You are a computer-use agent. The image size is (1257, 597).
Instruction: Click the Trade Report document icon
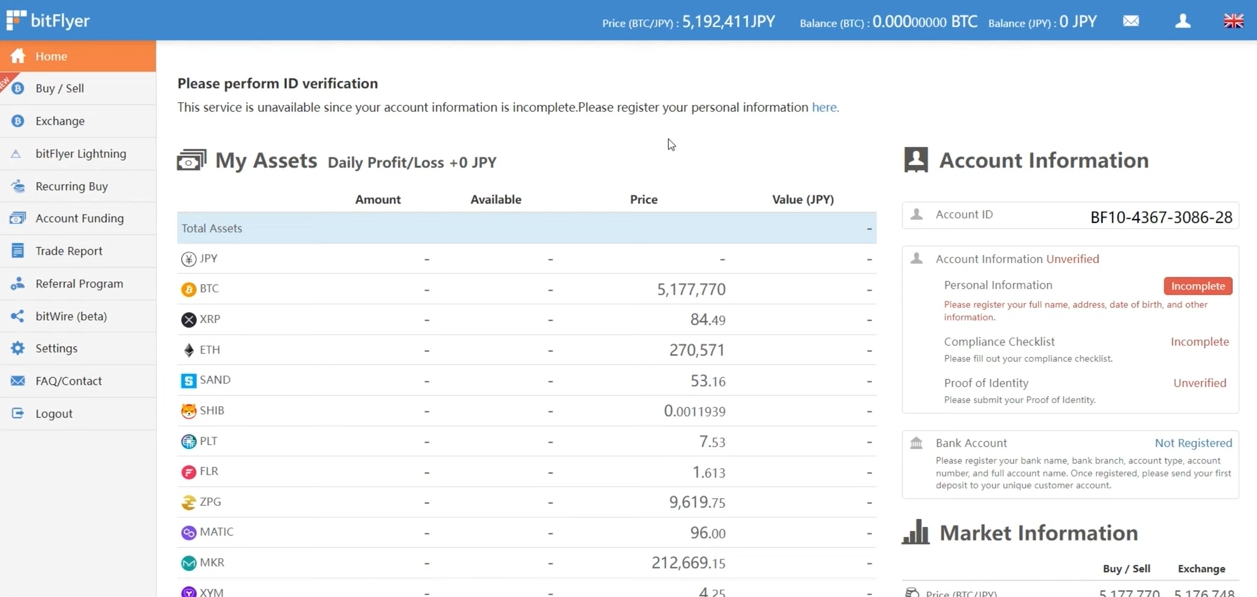(x=18, y=251)
